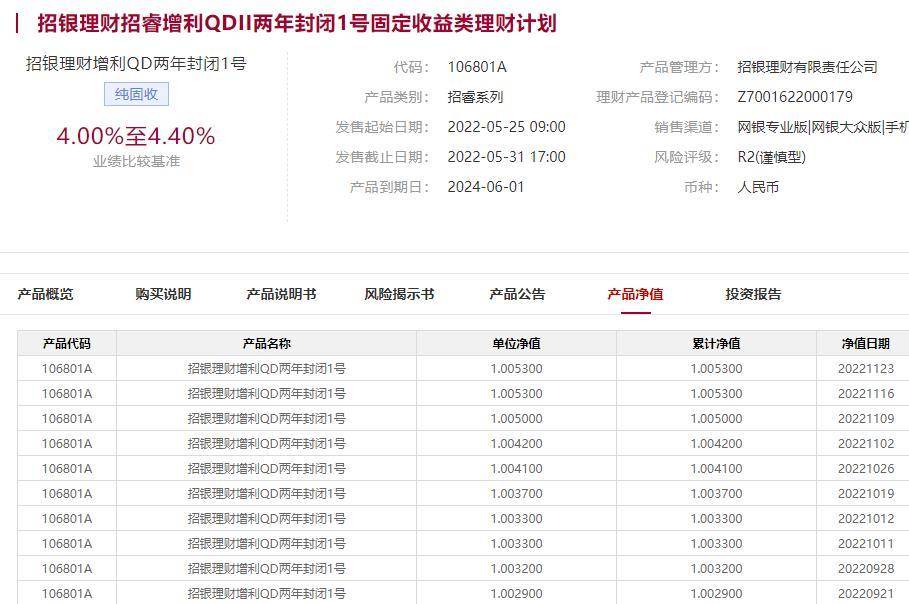Click the product code 106801A value
The image size is (909, 604).
477,68
